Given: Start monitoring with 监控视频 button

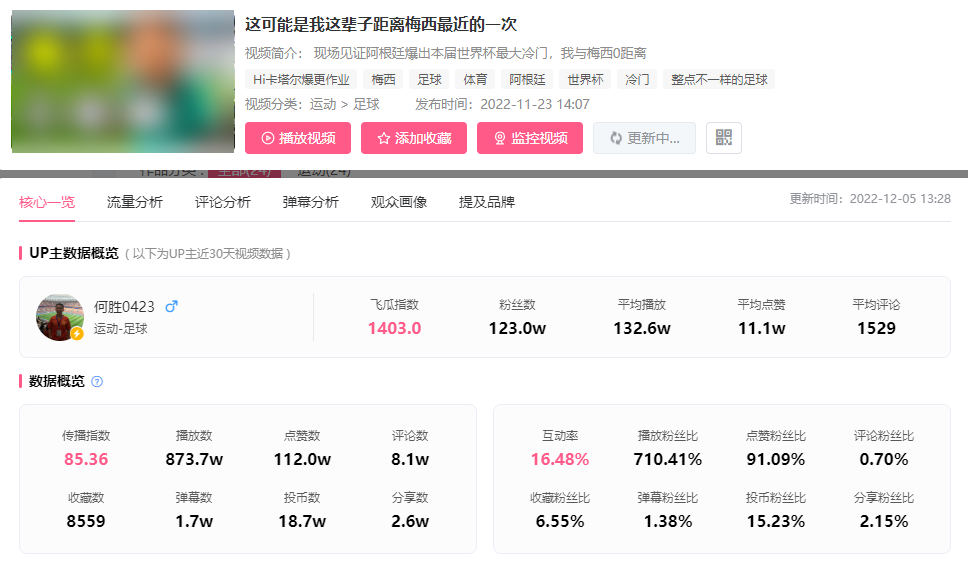Looking at the screenshot, I should pos(529,138).
